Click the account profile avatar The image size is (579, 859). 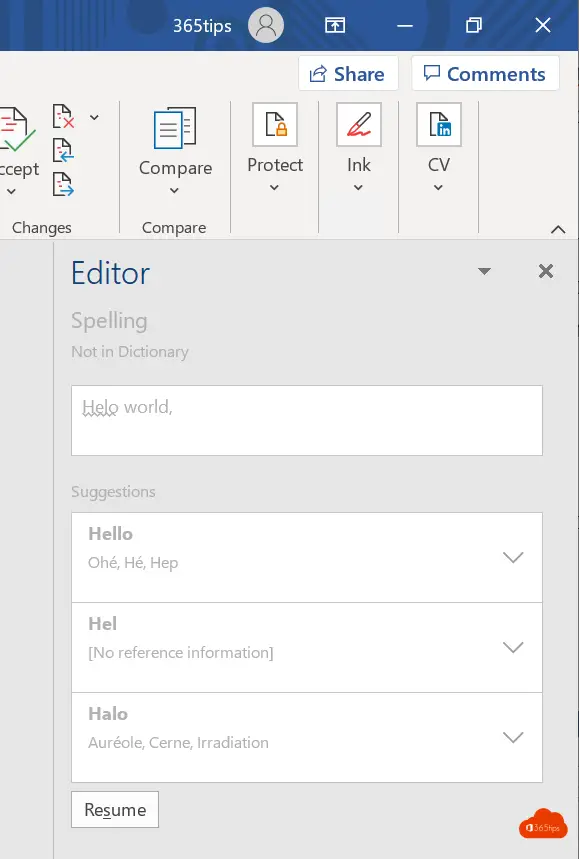tap(266, 25)
